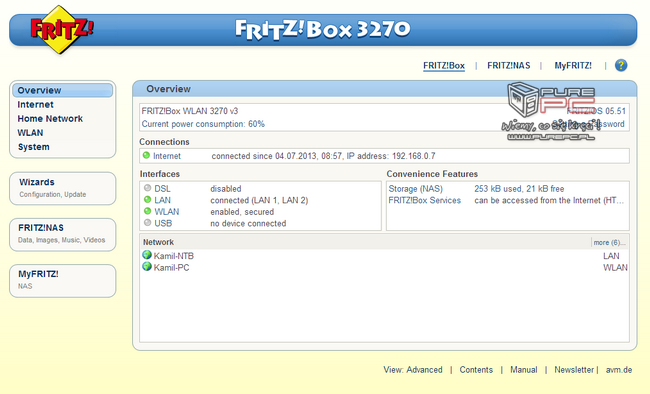This screenshot has width=650, height=394.
Task: Open the Home Network menu section
Action: point(50,119)
